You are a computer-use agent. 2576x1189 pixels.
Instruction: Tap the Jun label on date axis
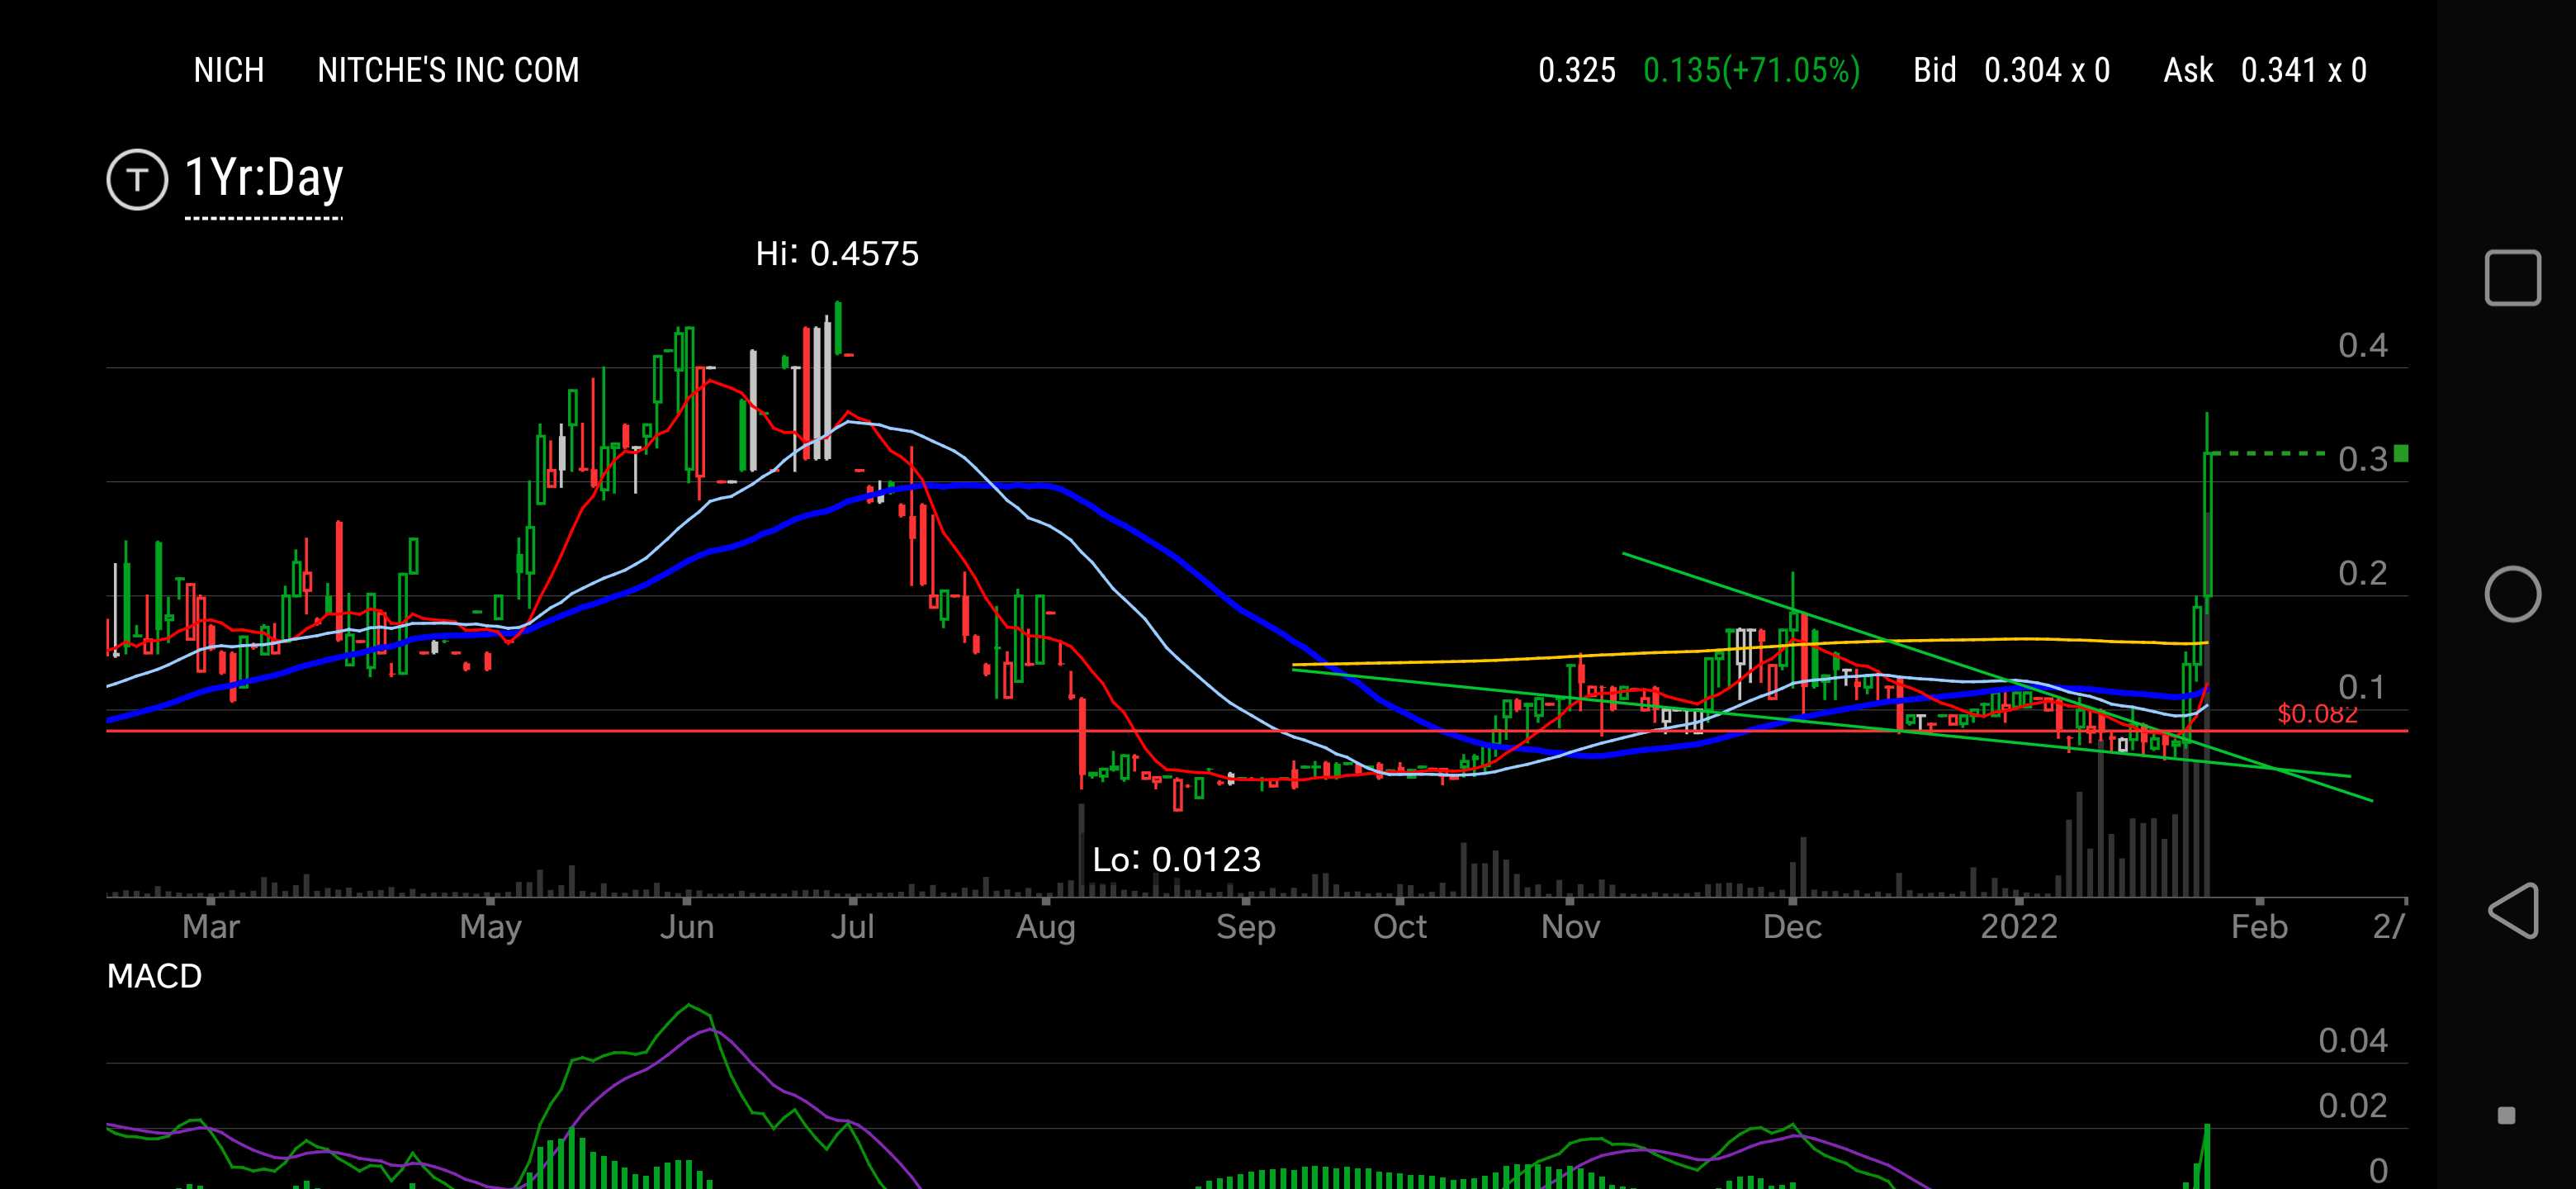coord(687,926)
